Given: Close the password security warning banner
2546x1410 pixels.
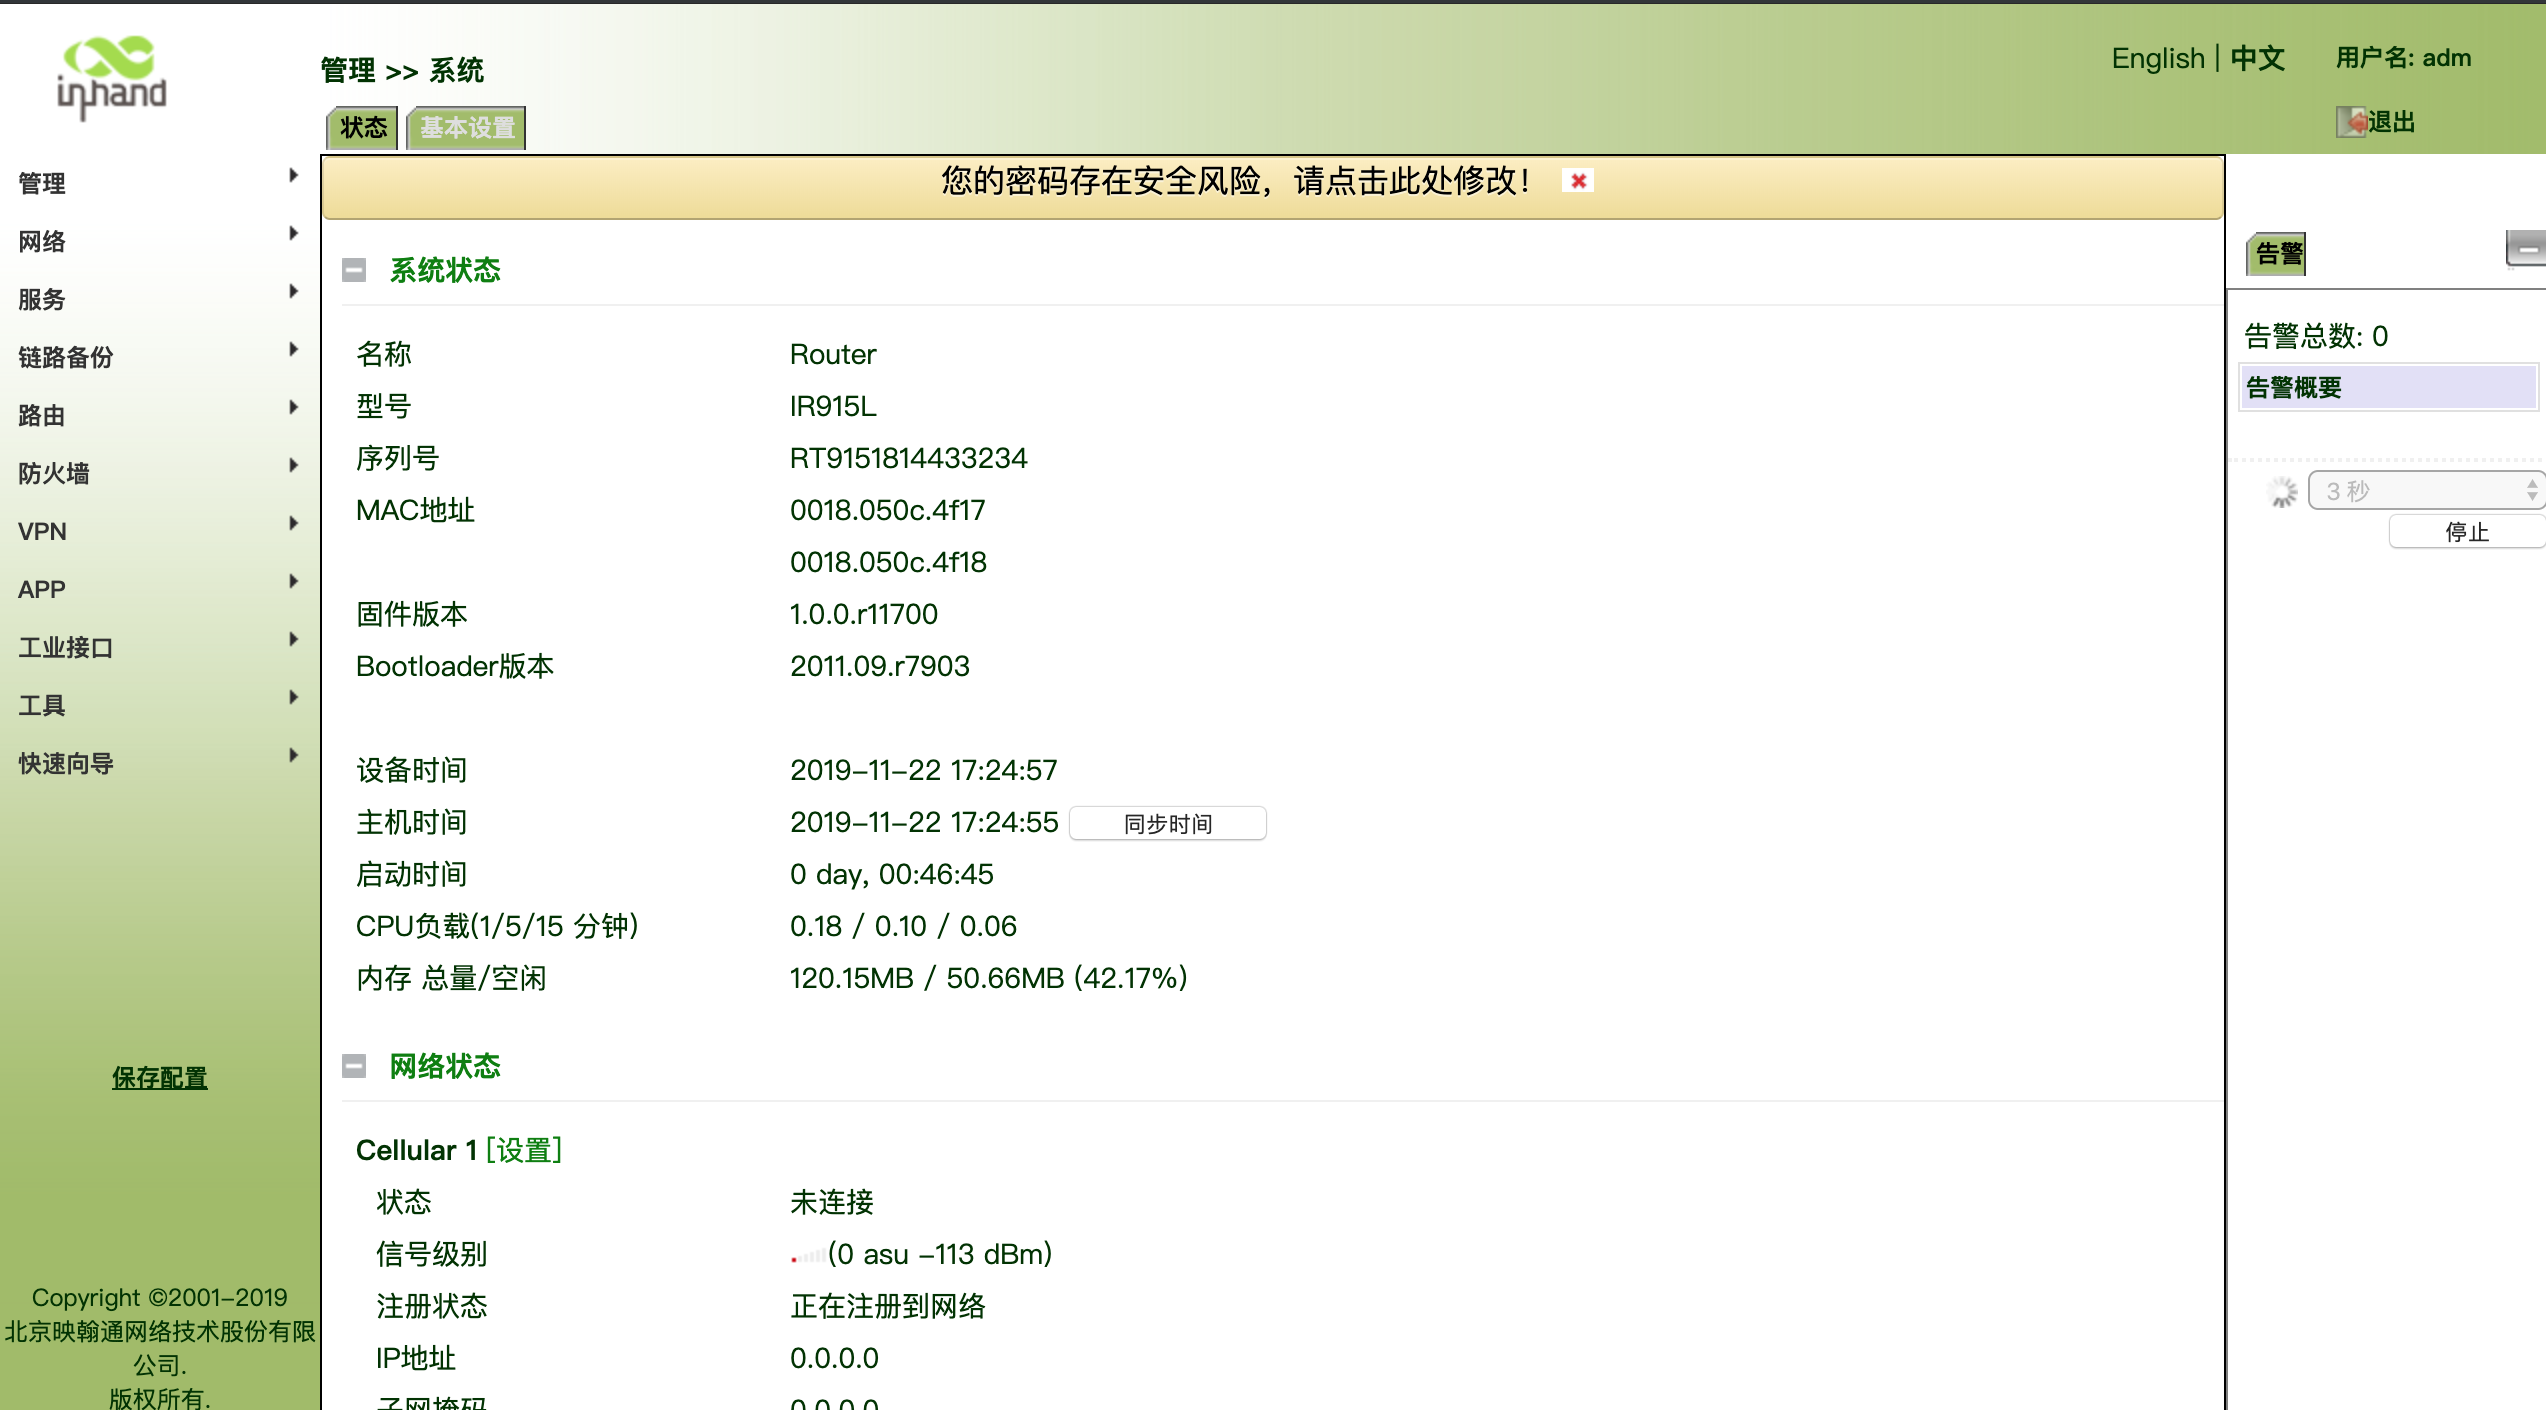Looking at the screenshot, I should pyautogui.click(x=1578, y=181).
